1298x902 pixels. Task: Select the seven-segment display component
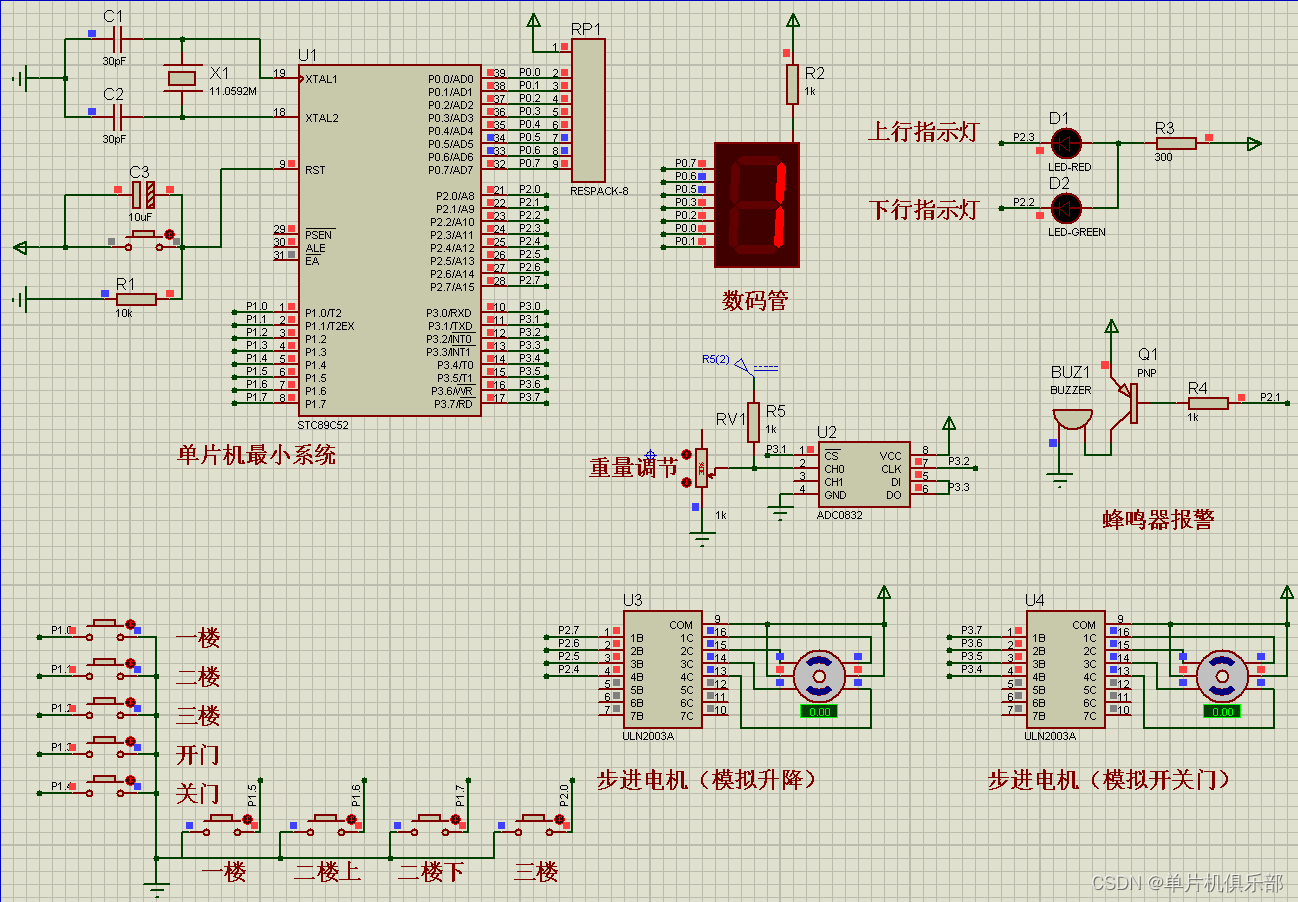tap(757, 204)
